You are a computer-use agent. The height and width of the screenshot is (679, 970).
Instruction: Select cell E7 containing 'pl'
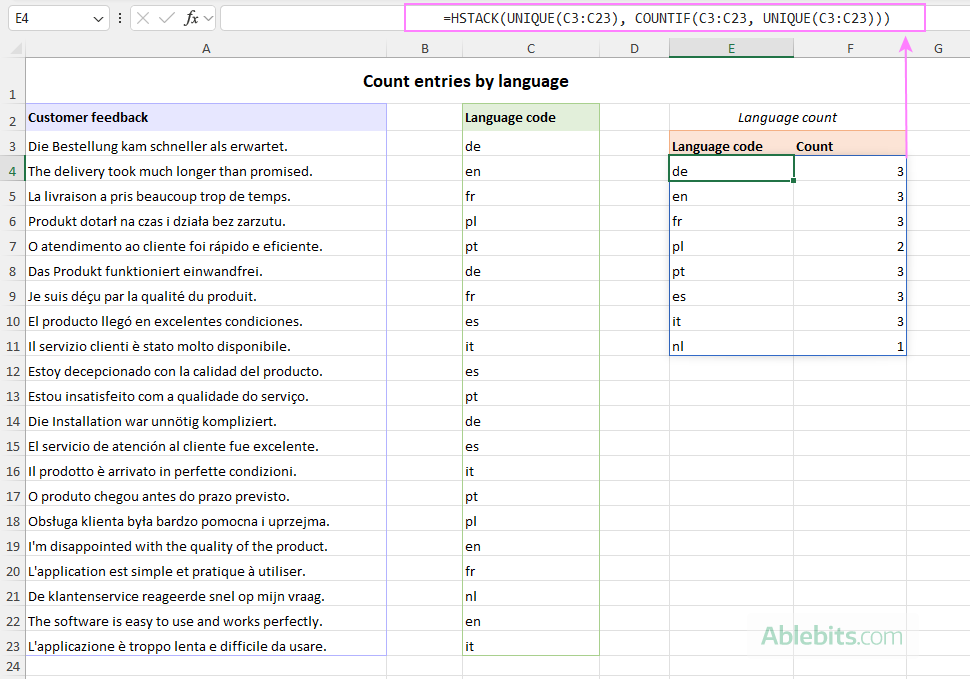[x=731, y=246]
